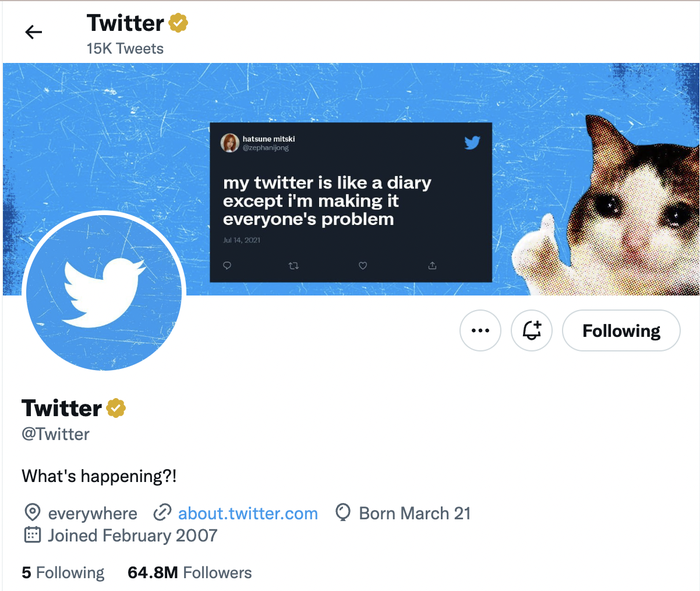Click the share icon in banner tweet
This screenshot has height=591, width=700.
(432, 265)
